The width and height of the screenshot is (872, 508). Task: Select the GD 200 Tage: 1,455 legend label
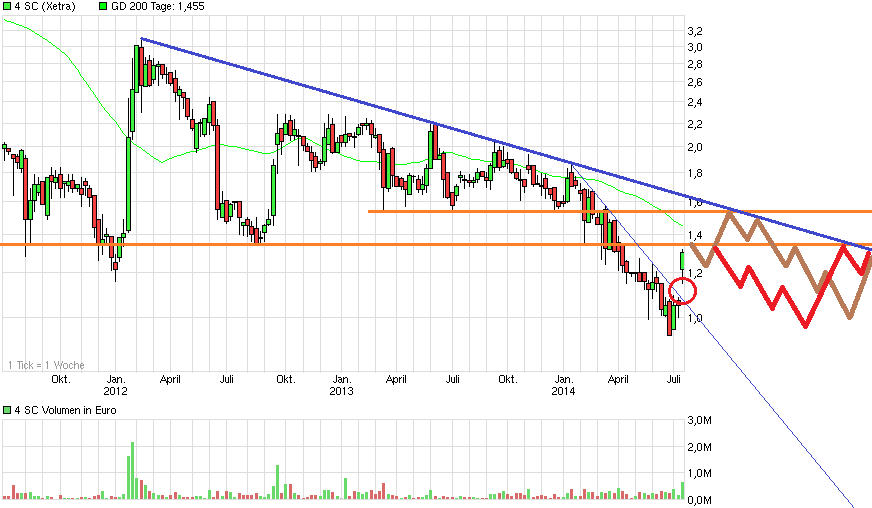pos(157,7)
